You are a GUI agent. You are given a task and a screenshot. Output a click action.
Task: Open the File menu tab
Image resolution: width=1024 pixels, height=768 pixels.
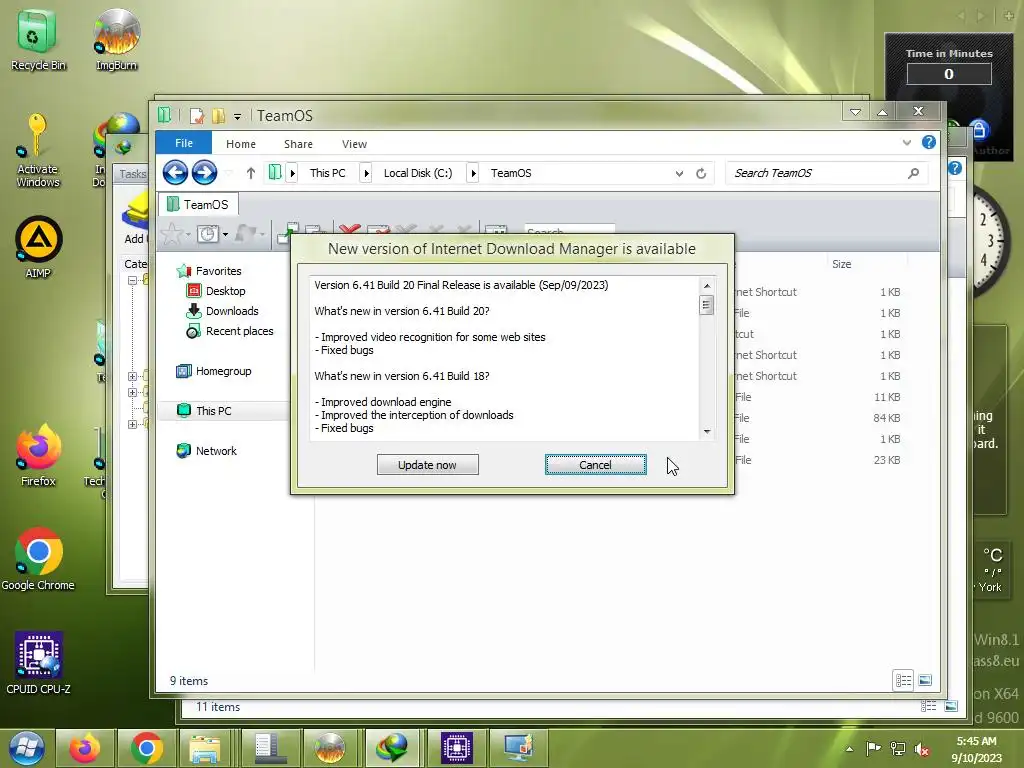(x=184, y=143)
